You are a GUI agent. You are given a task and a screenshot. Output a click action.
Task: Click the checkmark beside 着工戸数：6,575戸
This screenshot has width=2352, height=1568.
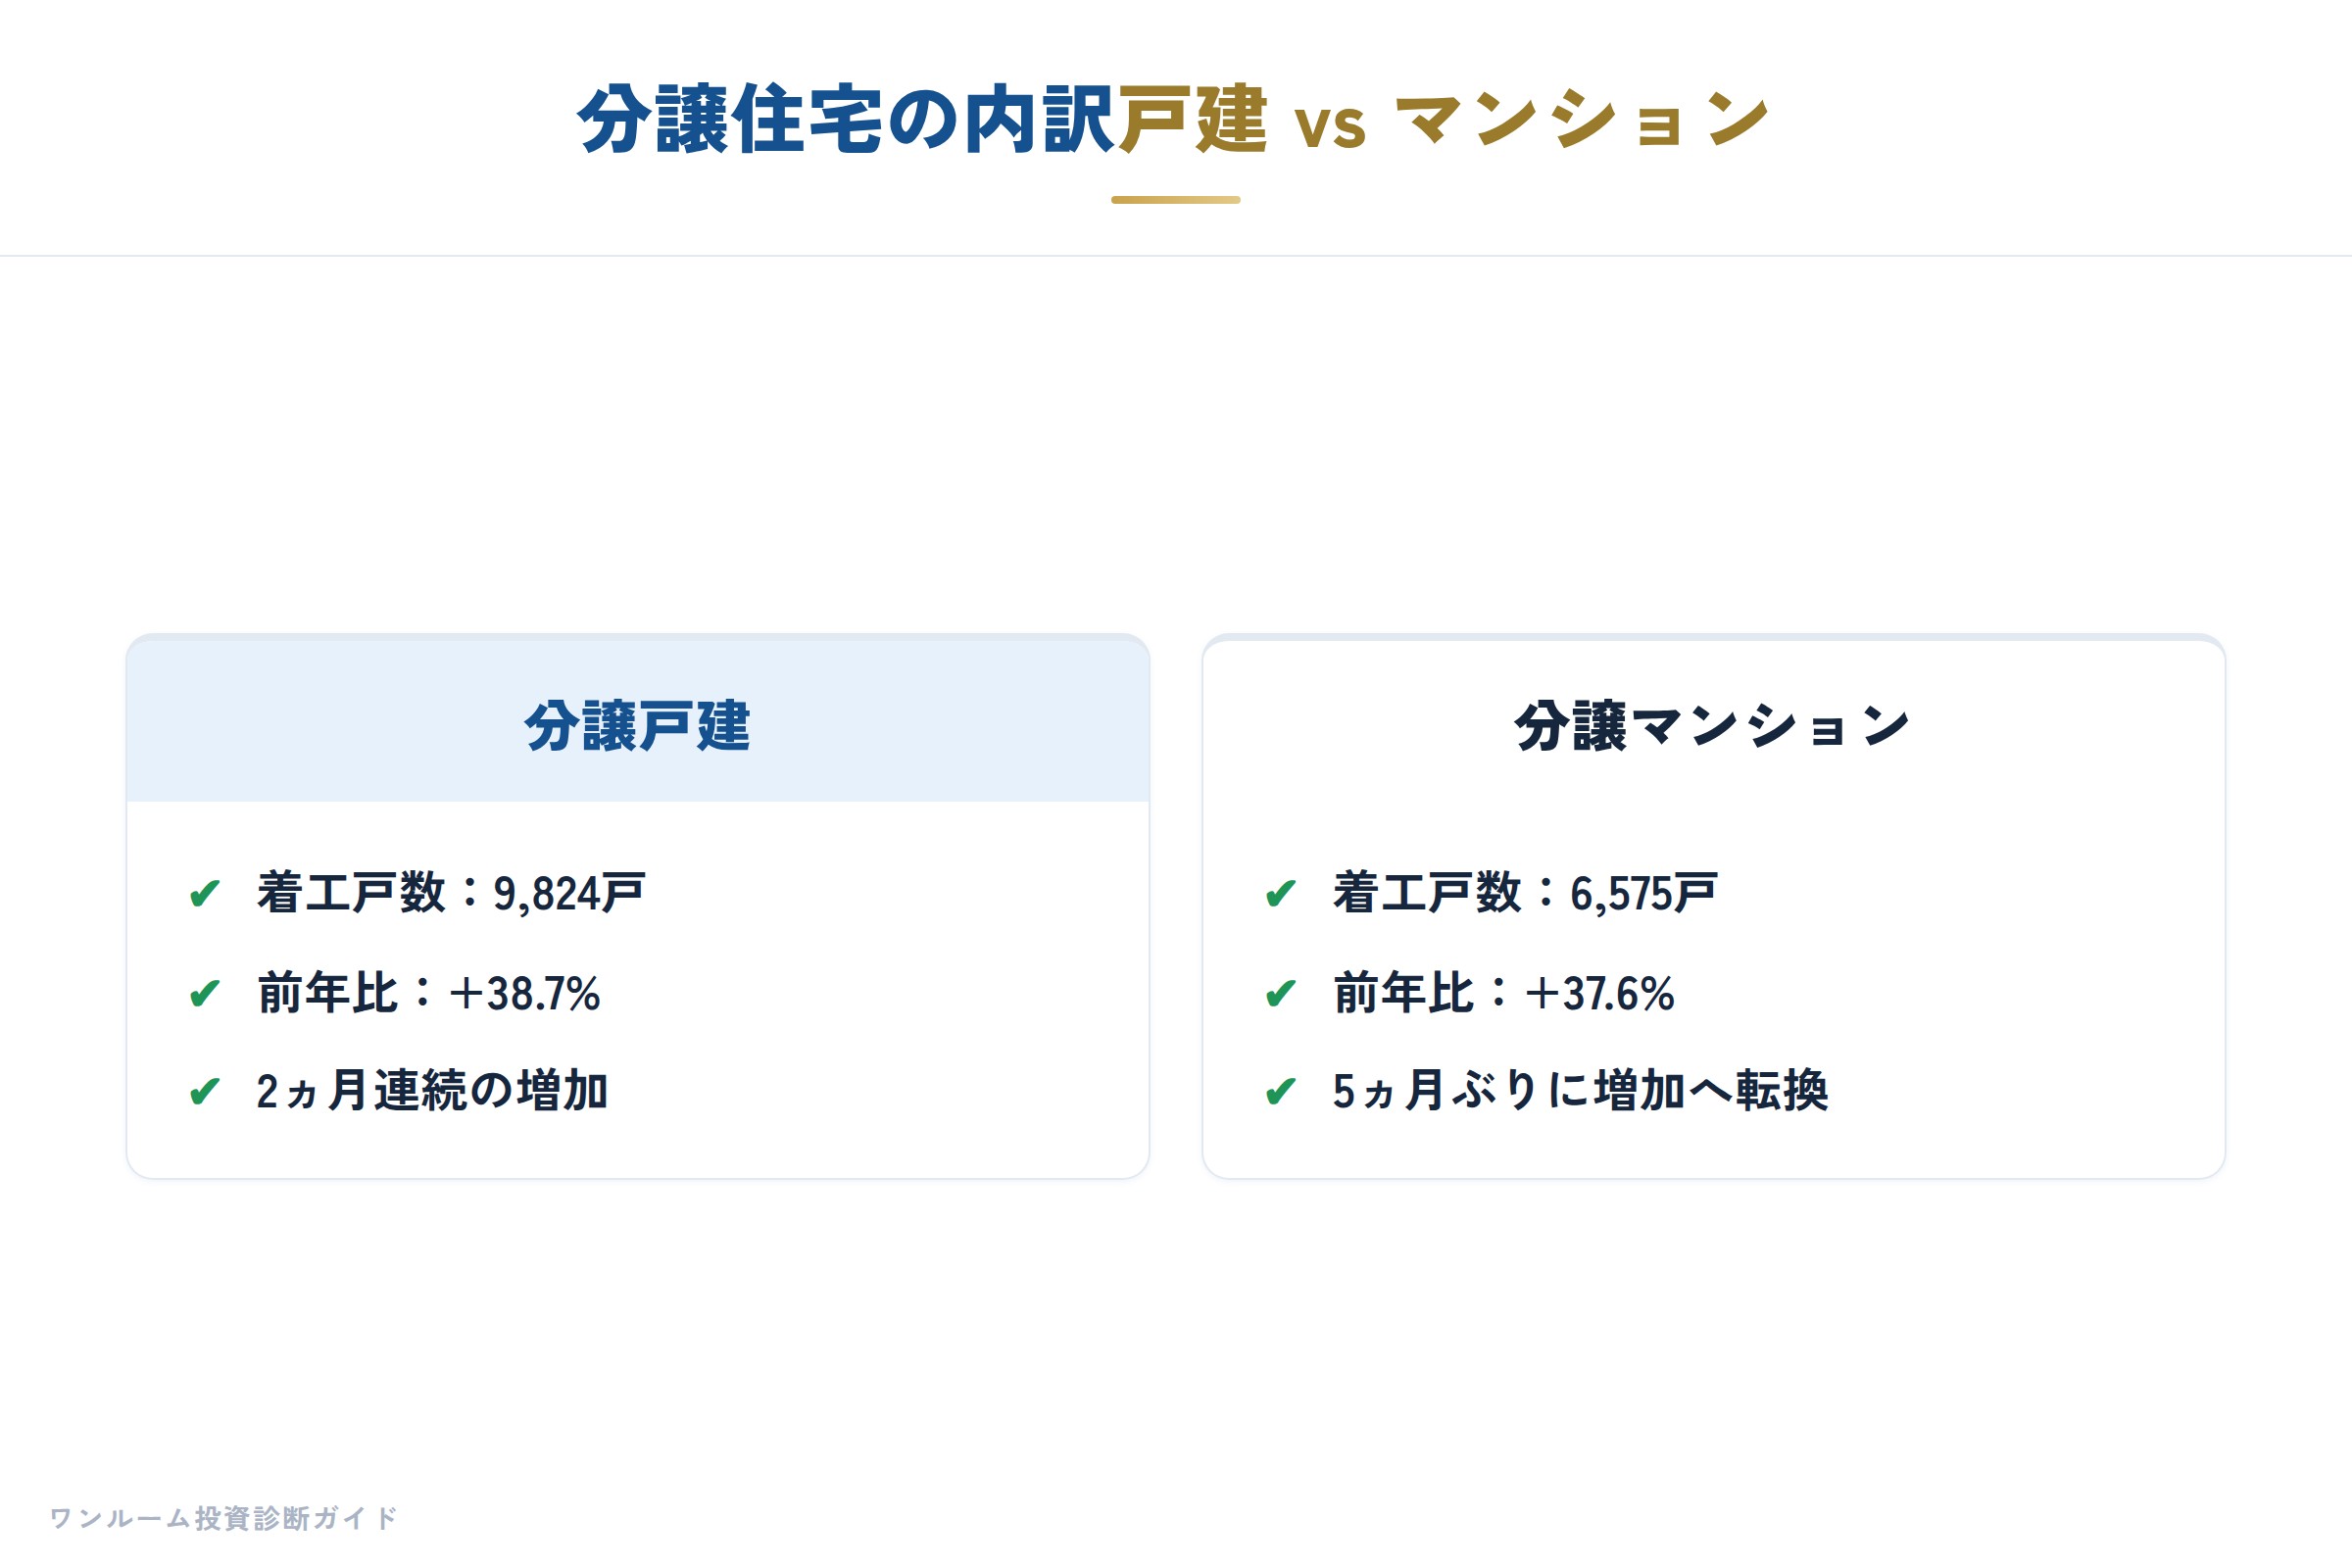point(1280,893)
